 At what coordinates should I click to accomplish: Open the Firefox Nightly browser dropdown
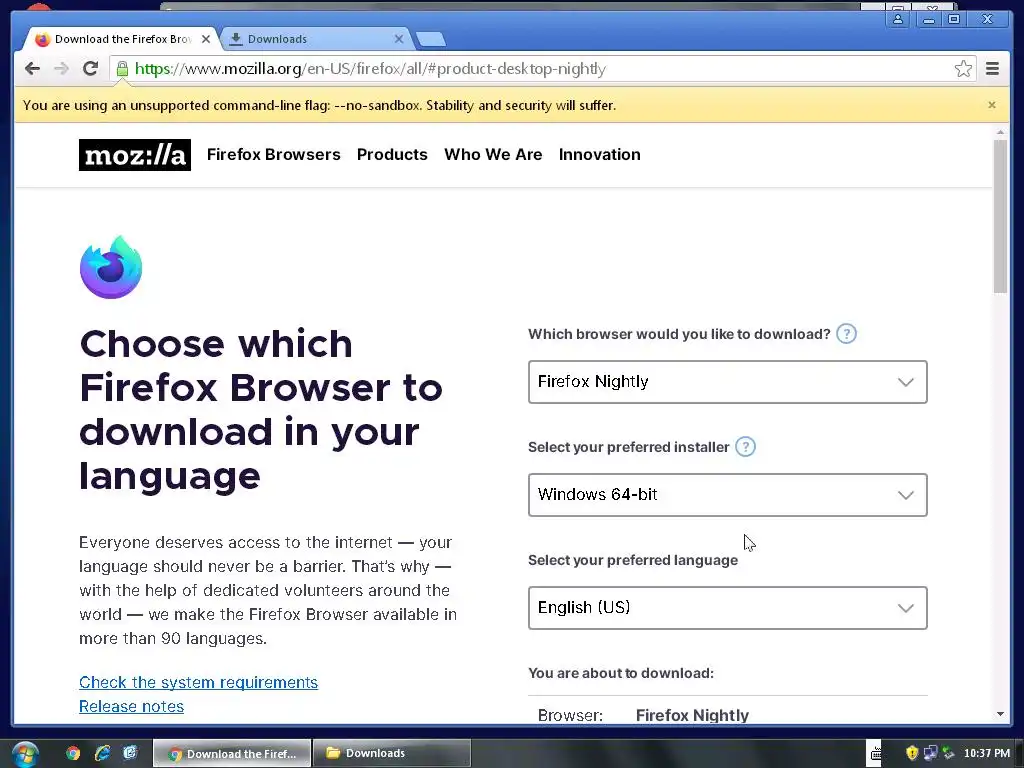click(728, 382)
